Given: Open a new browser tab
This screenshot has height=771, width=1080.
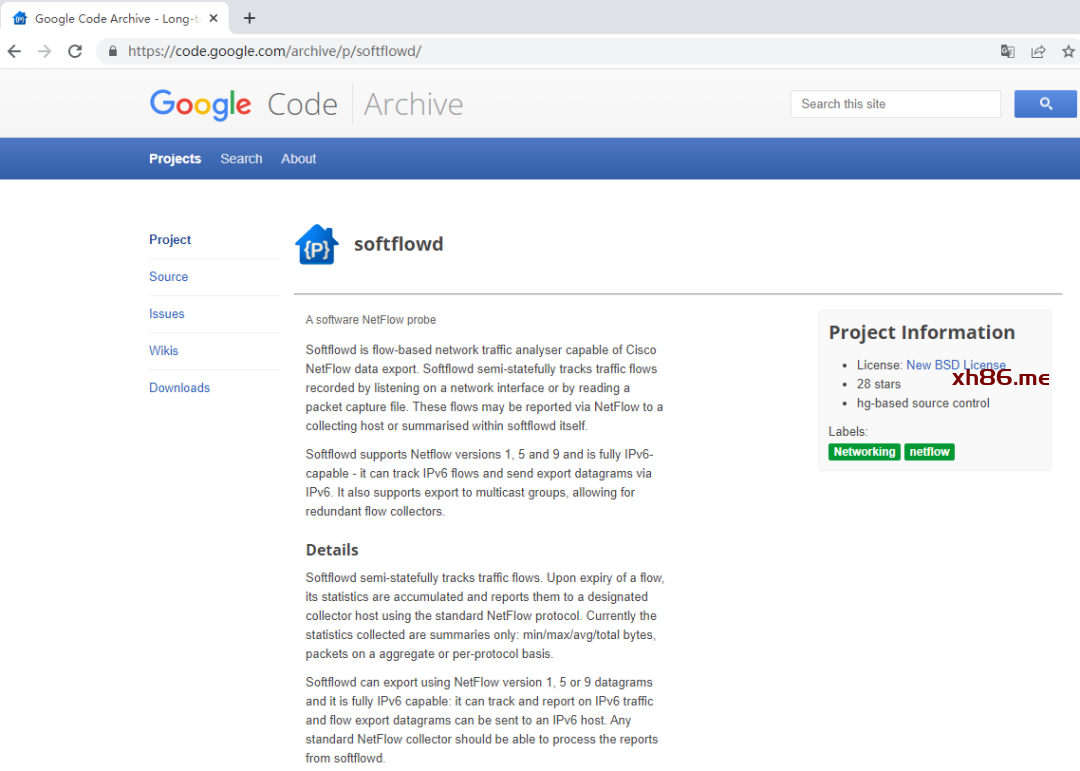Looking at the screenshot, I should [x=249, y=18].
